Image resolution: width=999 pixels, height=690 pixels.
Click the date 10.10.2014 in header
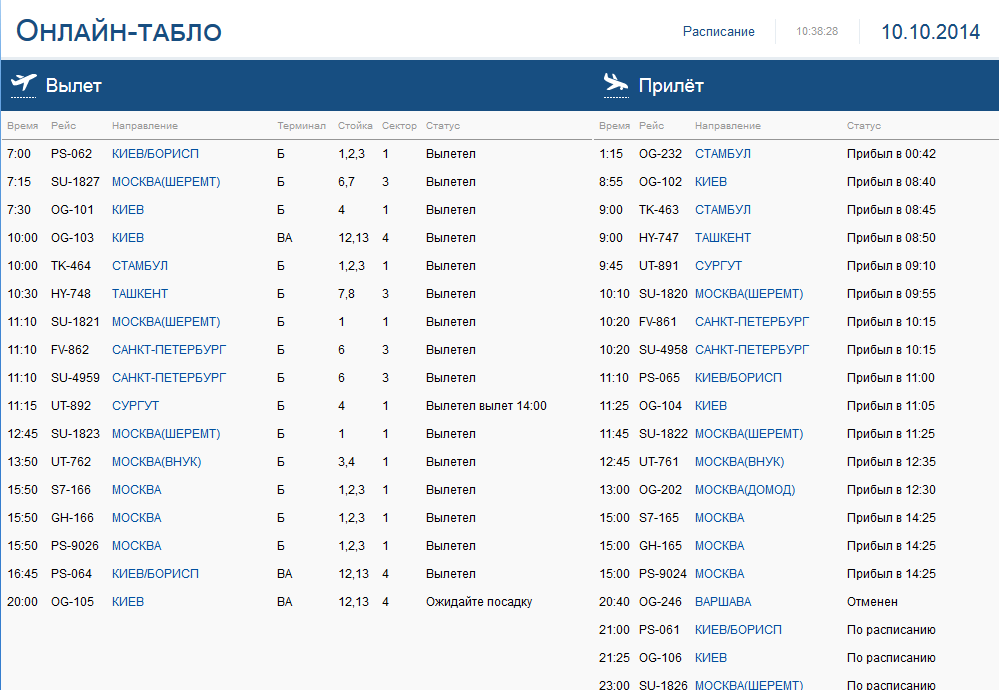click(930, 32)
